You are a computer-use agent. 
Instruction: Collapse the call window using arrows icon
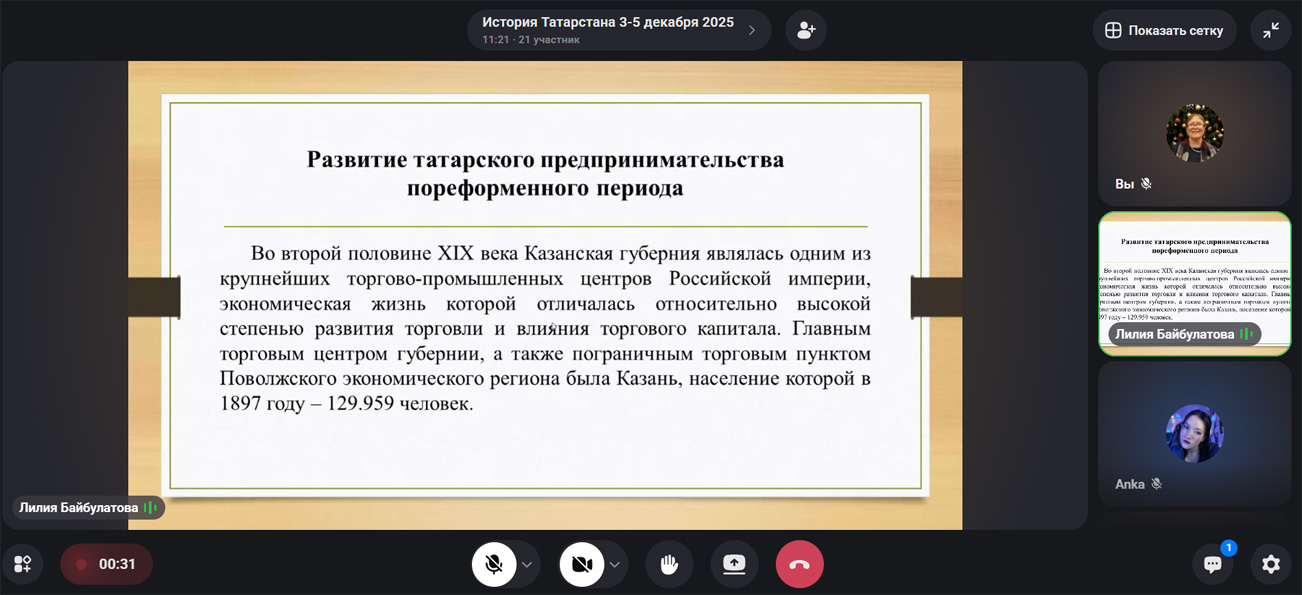point(1270,30)
